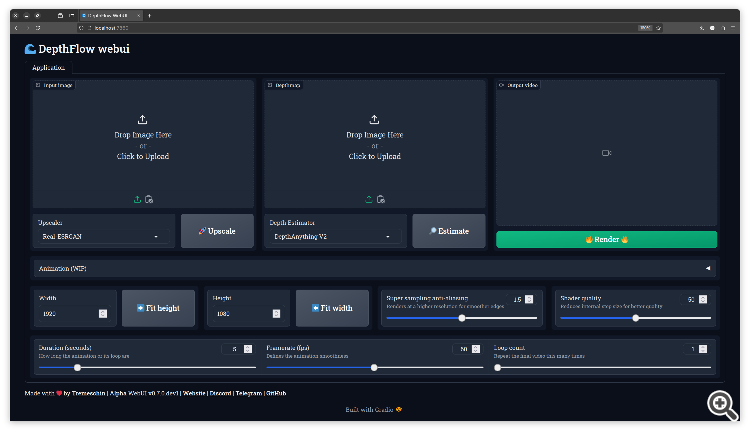Click the Loop count slider handle
This screenshot has height=432, width=750.
497,368
